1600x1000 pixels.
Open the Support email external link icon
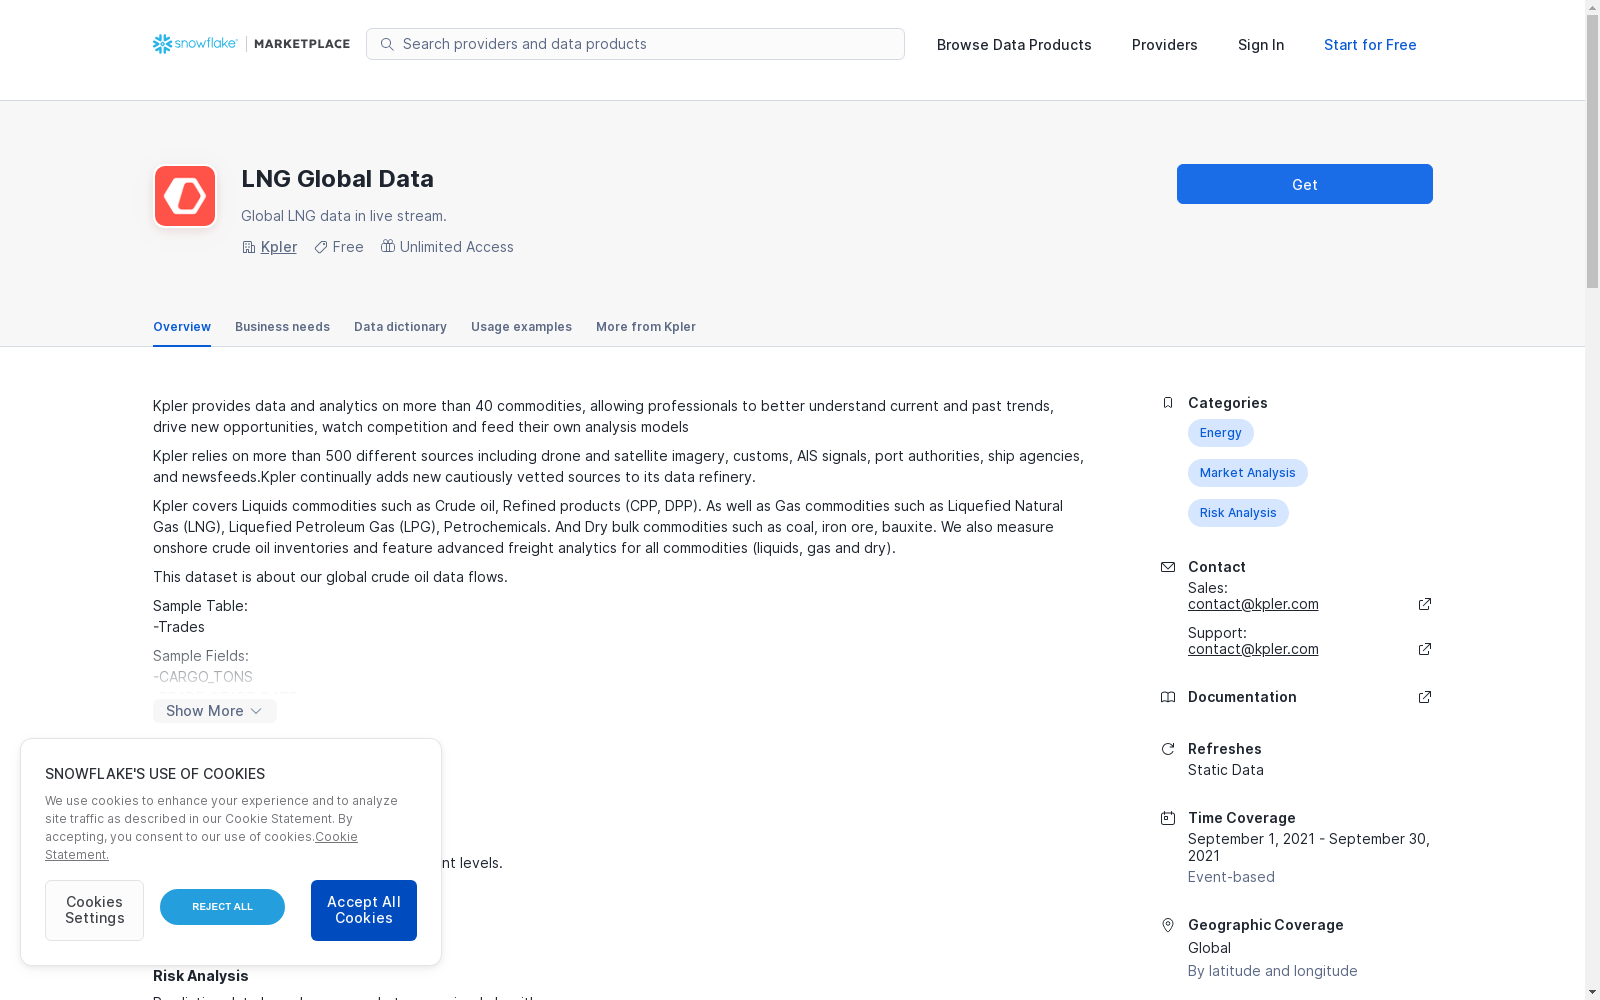click(x=1425, y=649)
